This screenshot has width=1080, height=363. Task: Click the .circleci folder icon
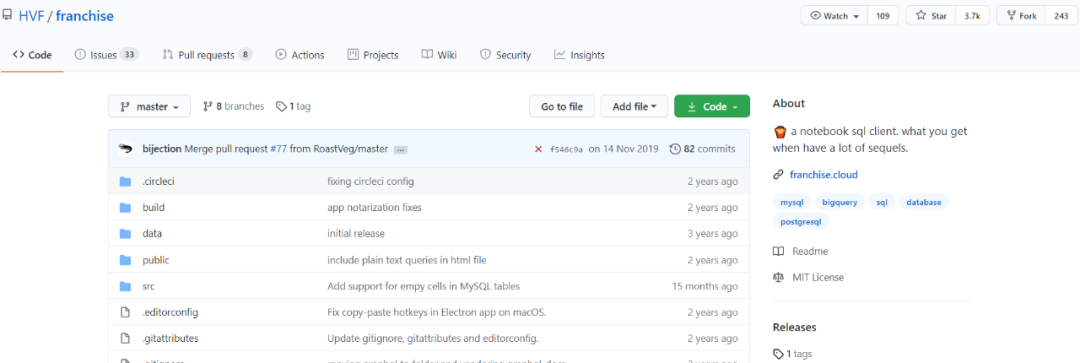(x=125, y=181)
